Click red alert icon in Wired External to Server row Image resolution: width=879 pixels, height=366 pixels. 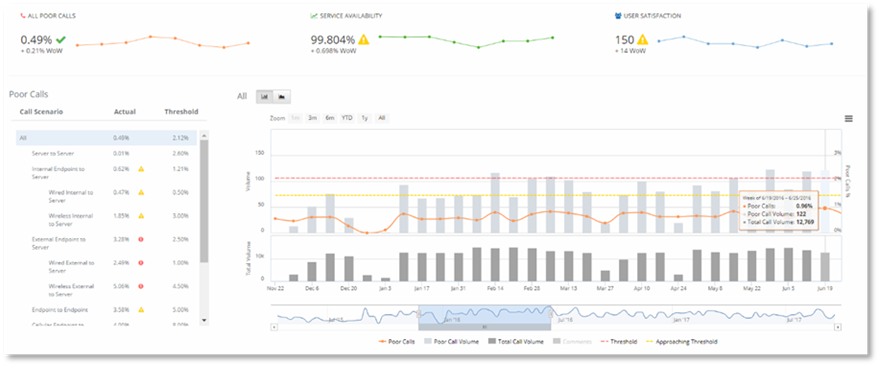coord(141,262)
